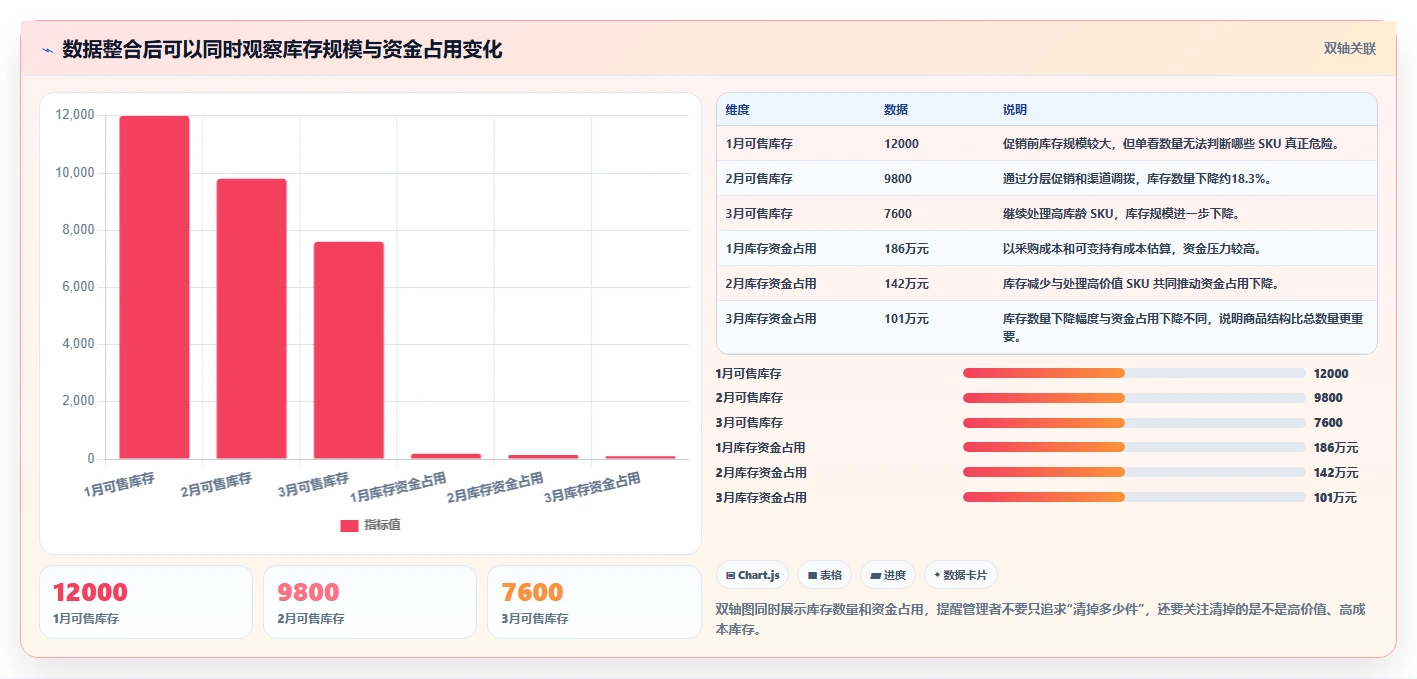Viewport: 1417px width, 679px height.
Task: Click the 186万元 cell in the table
Action: 906,249
